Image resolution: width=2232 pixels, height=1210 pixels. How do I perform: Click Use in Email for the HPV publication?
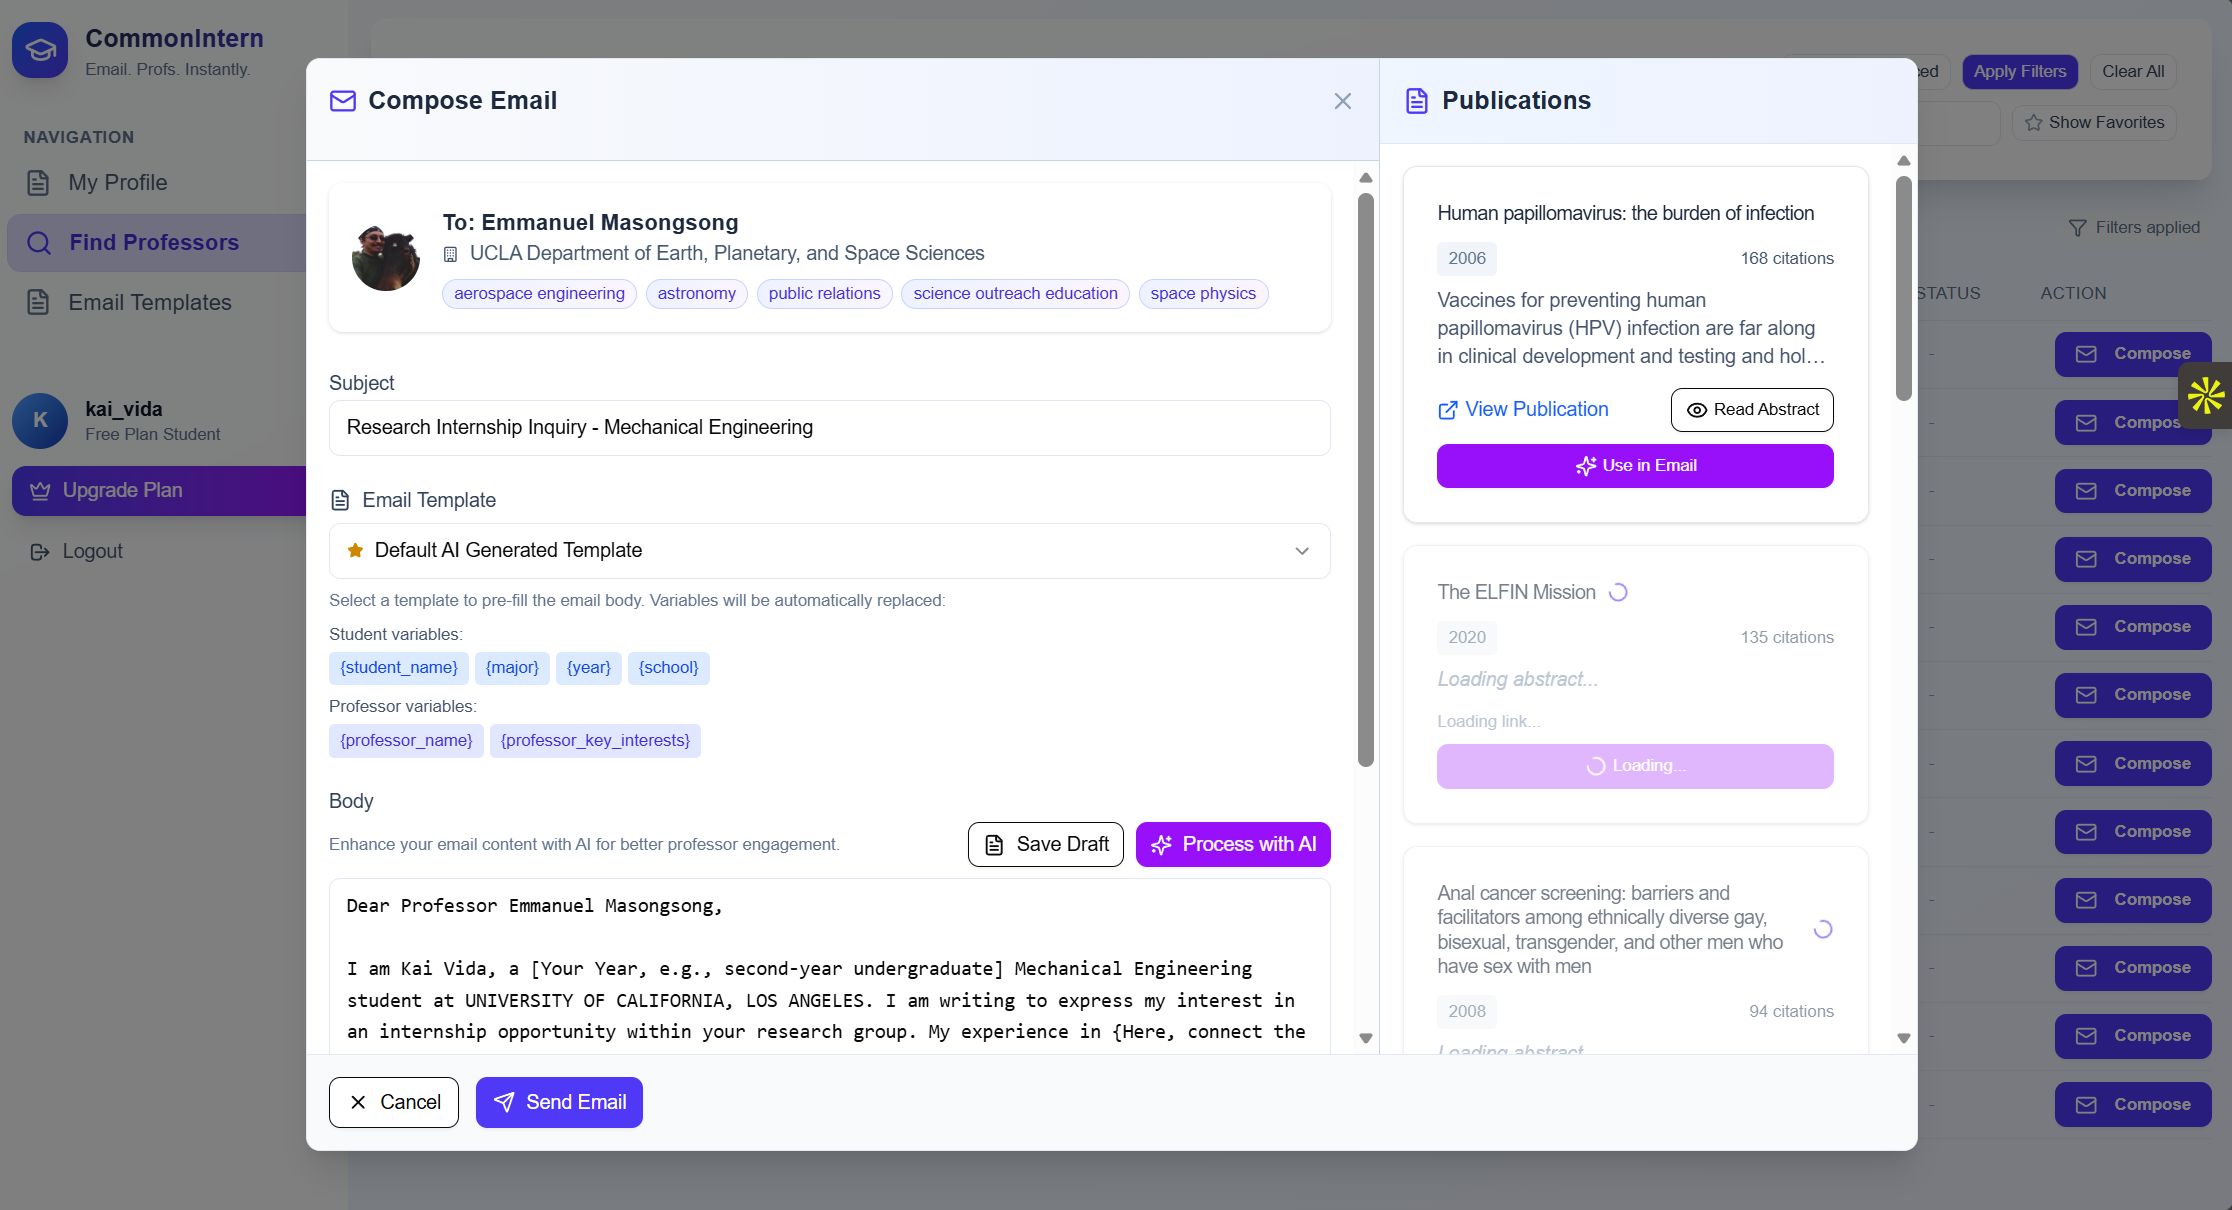coord(1635,465)
